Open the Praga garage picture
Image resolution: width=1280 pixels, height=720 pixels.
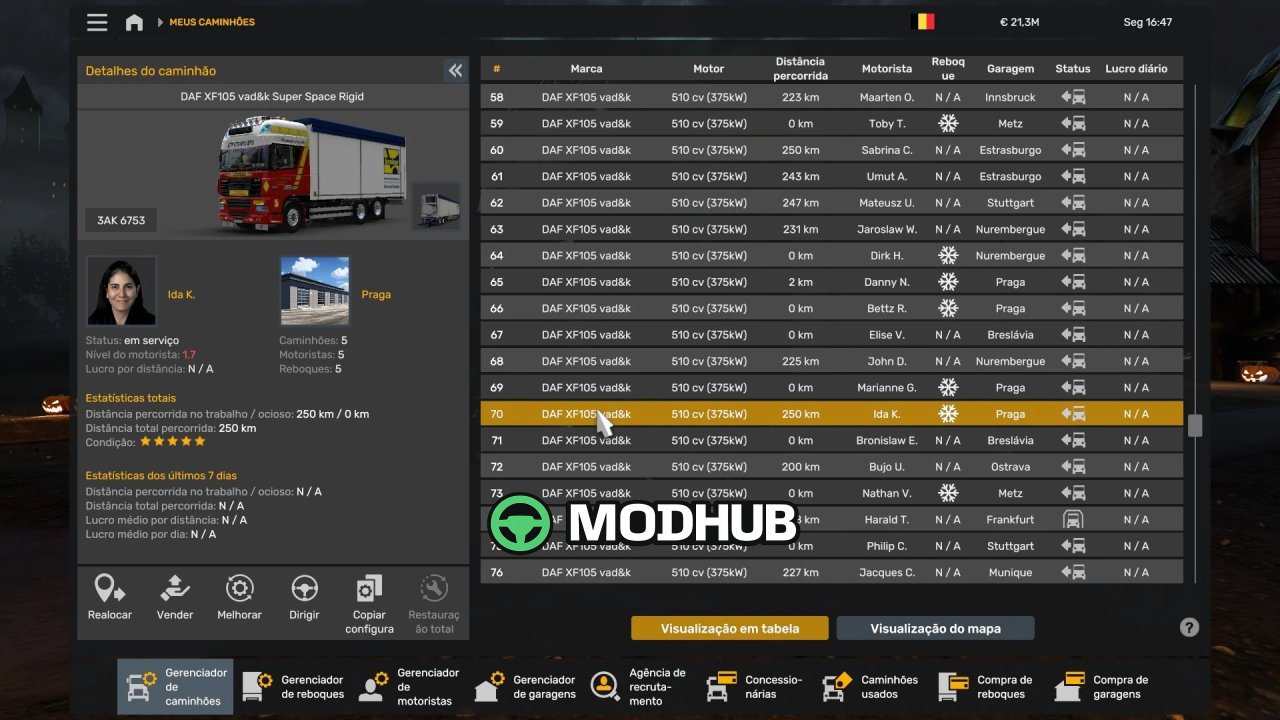tap(315, 291)
